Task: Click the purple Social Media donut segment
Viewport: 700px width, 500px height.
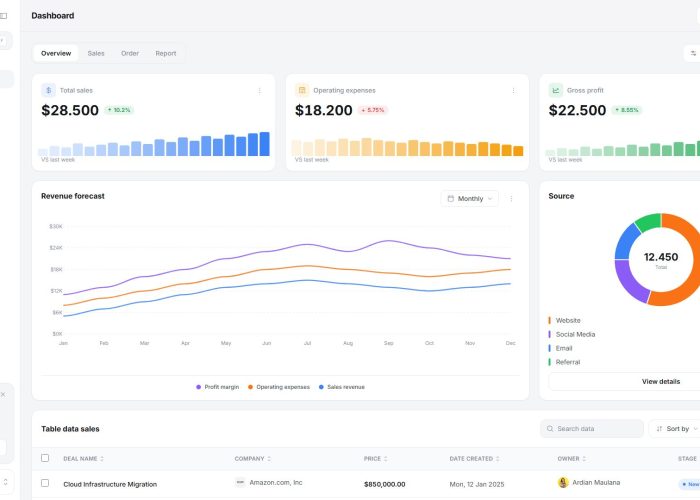Action: click(629, 280)
